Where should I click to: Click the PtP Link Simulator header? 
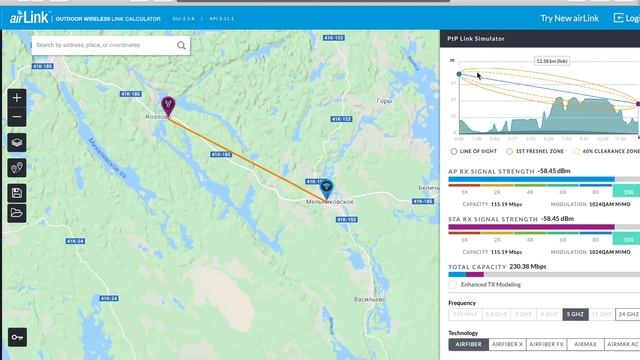(x=476, y=39)
